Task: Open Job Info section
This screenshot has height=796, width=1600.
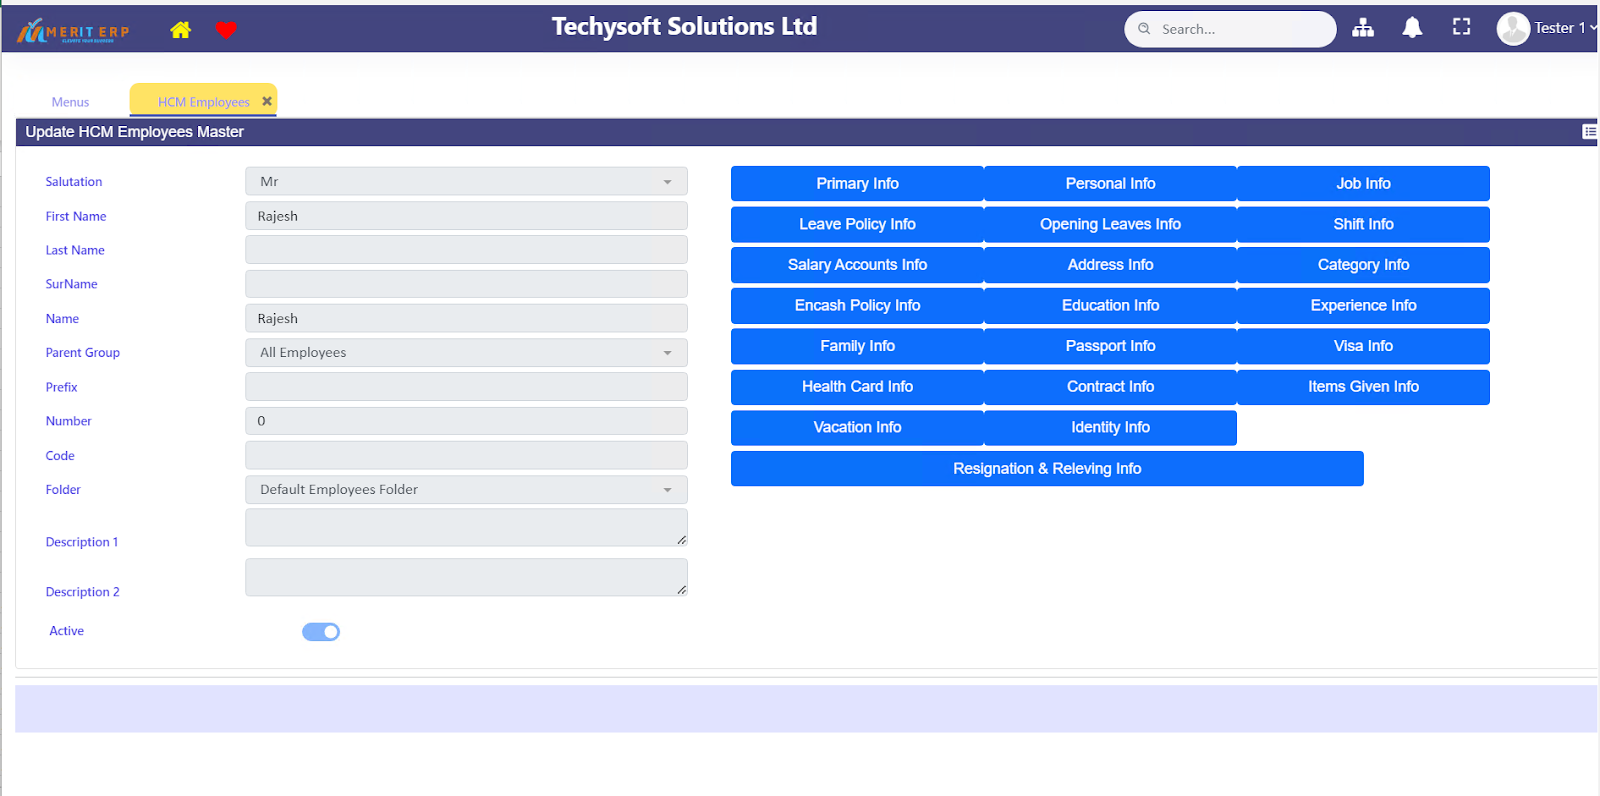Action: [x=1363, y=184]
